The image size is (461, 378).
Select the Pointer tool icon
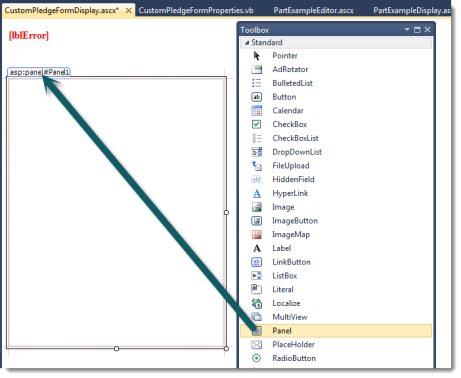[256, 56]
